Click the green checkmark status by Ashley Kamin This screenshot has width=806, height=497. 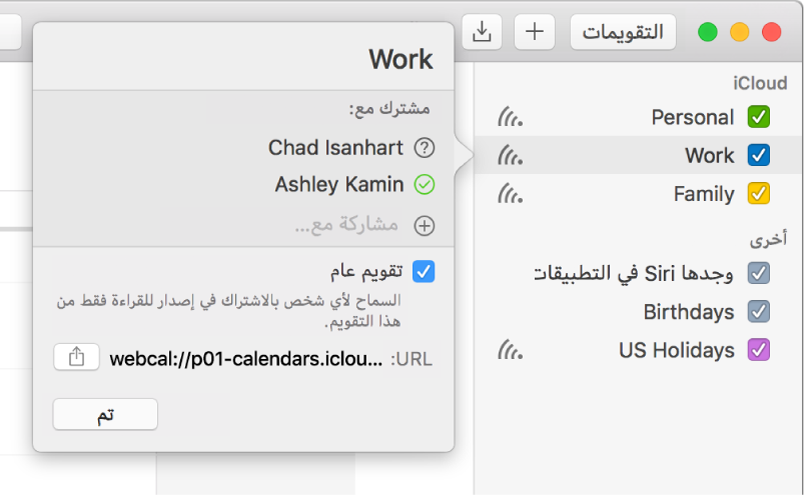point(424,185)
